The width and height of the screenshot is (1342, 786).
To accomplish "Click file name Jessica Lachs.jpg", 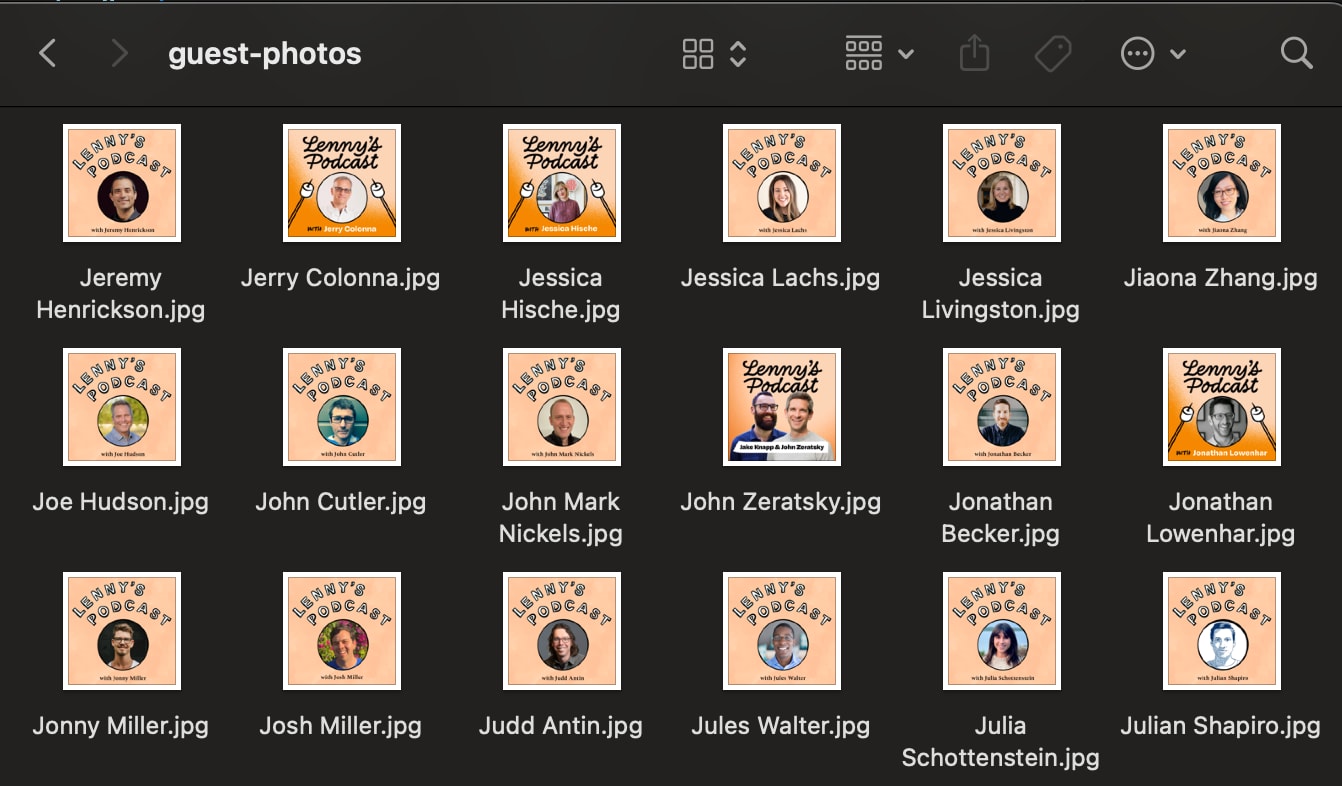I will (x=781, y=278).
